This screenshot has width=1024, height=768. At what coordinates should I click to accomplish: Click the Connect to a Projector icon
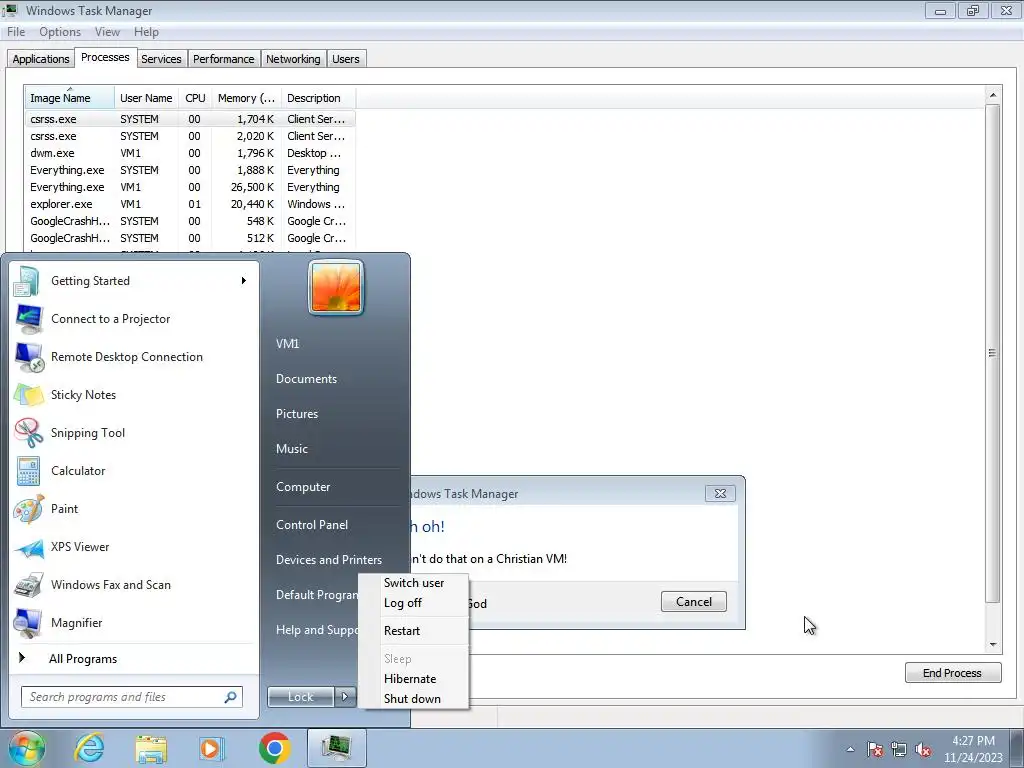pos(29,319)
